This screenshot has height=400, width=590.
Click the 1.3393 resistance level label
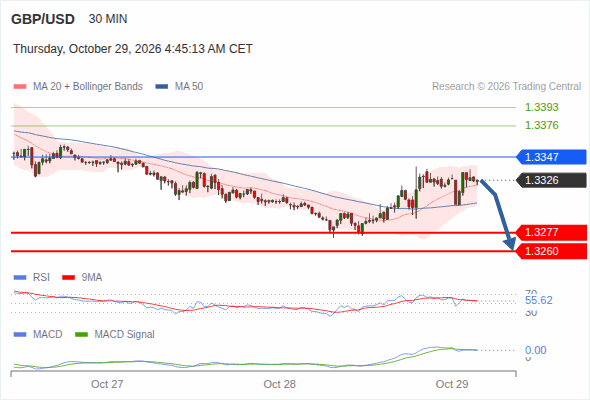[541, 107]
